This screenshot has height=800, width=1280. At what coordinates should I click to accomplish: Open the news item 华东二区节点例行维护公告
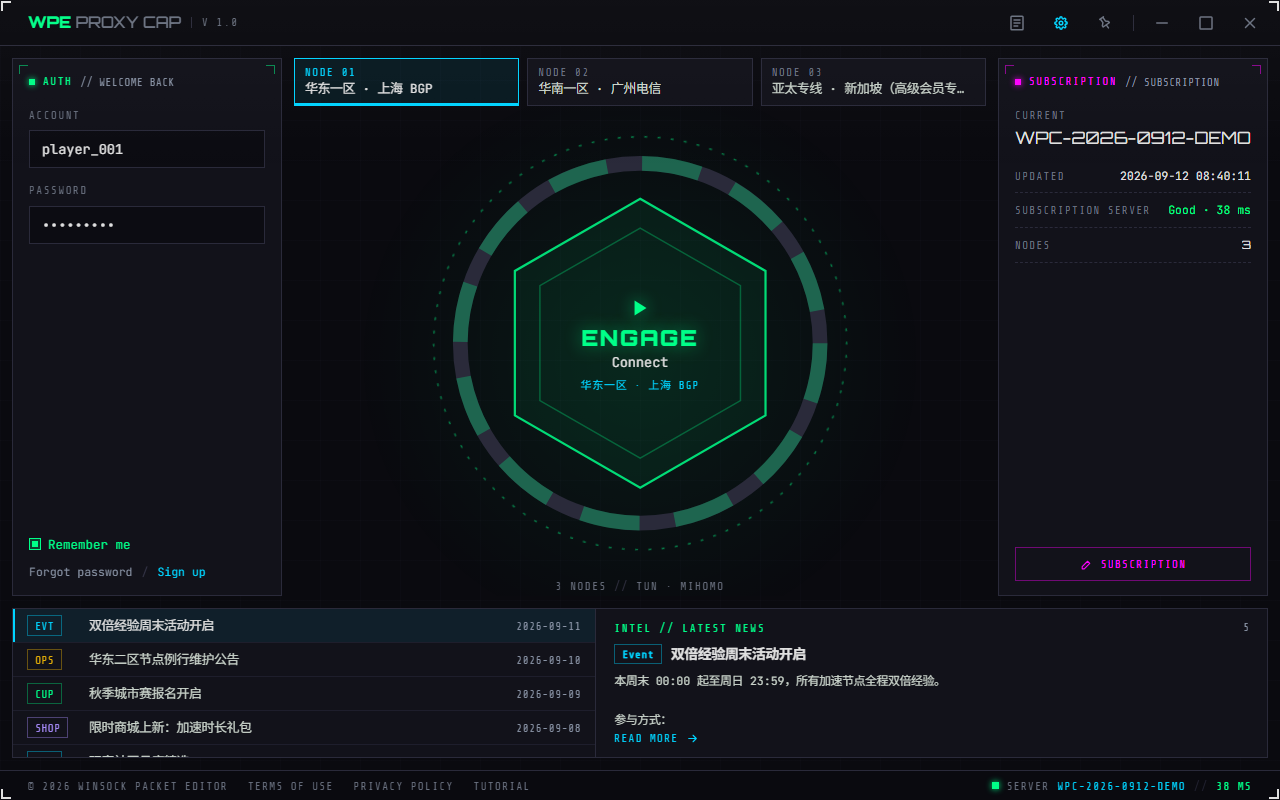[x=304, y=660]
